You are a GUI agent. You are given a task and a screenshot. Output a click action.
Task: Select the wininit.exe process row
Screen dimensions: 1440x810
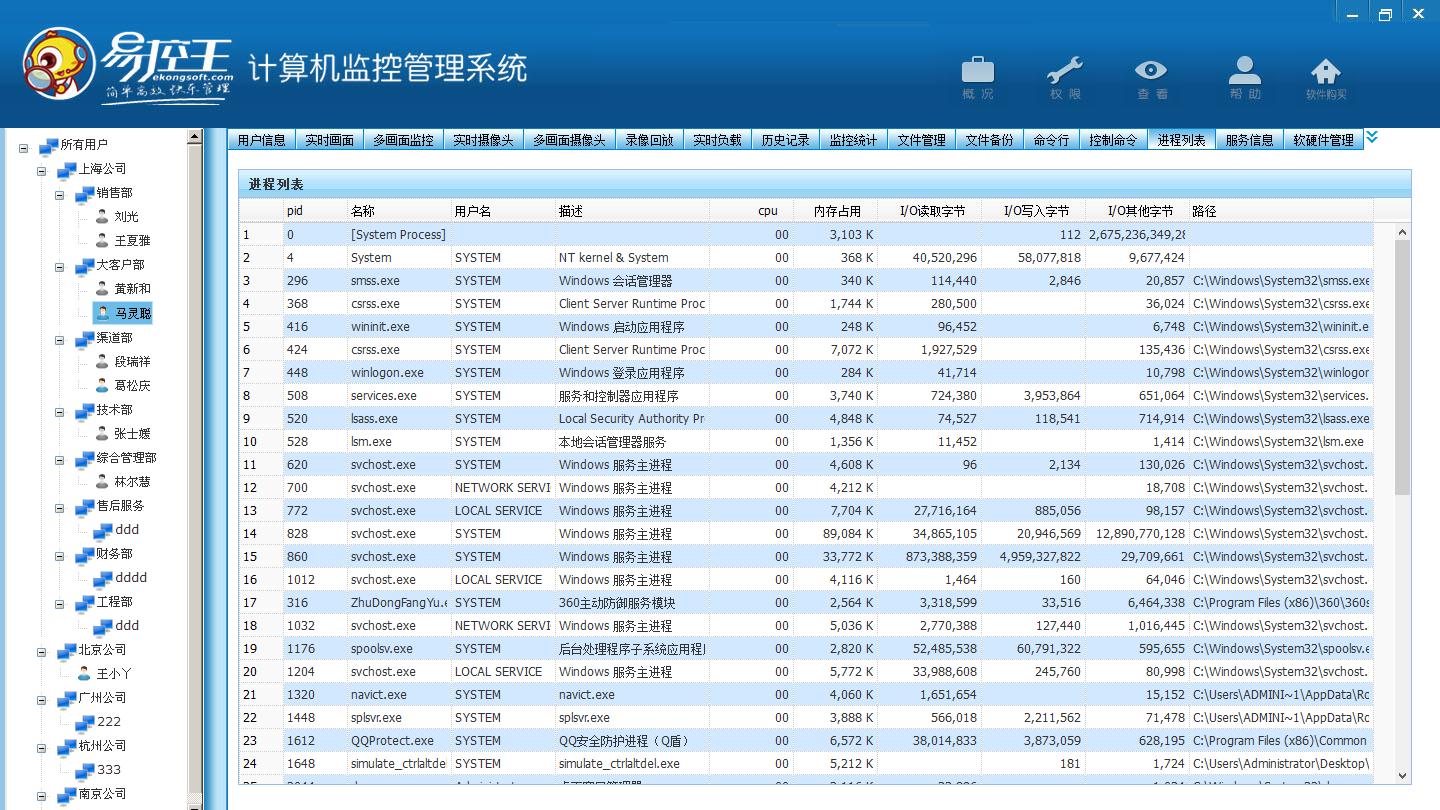click(806, 327)
